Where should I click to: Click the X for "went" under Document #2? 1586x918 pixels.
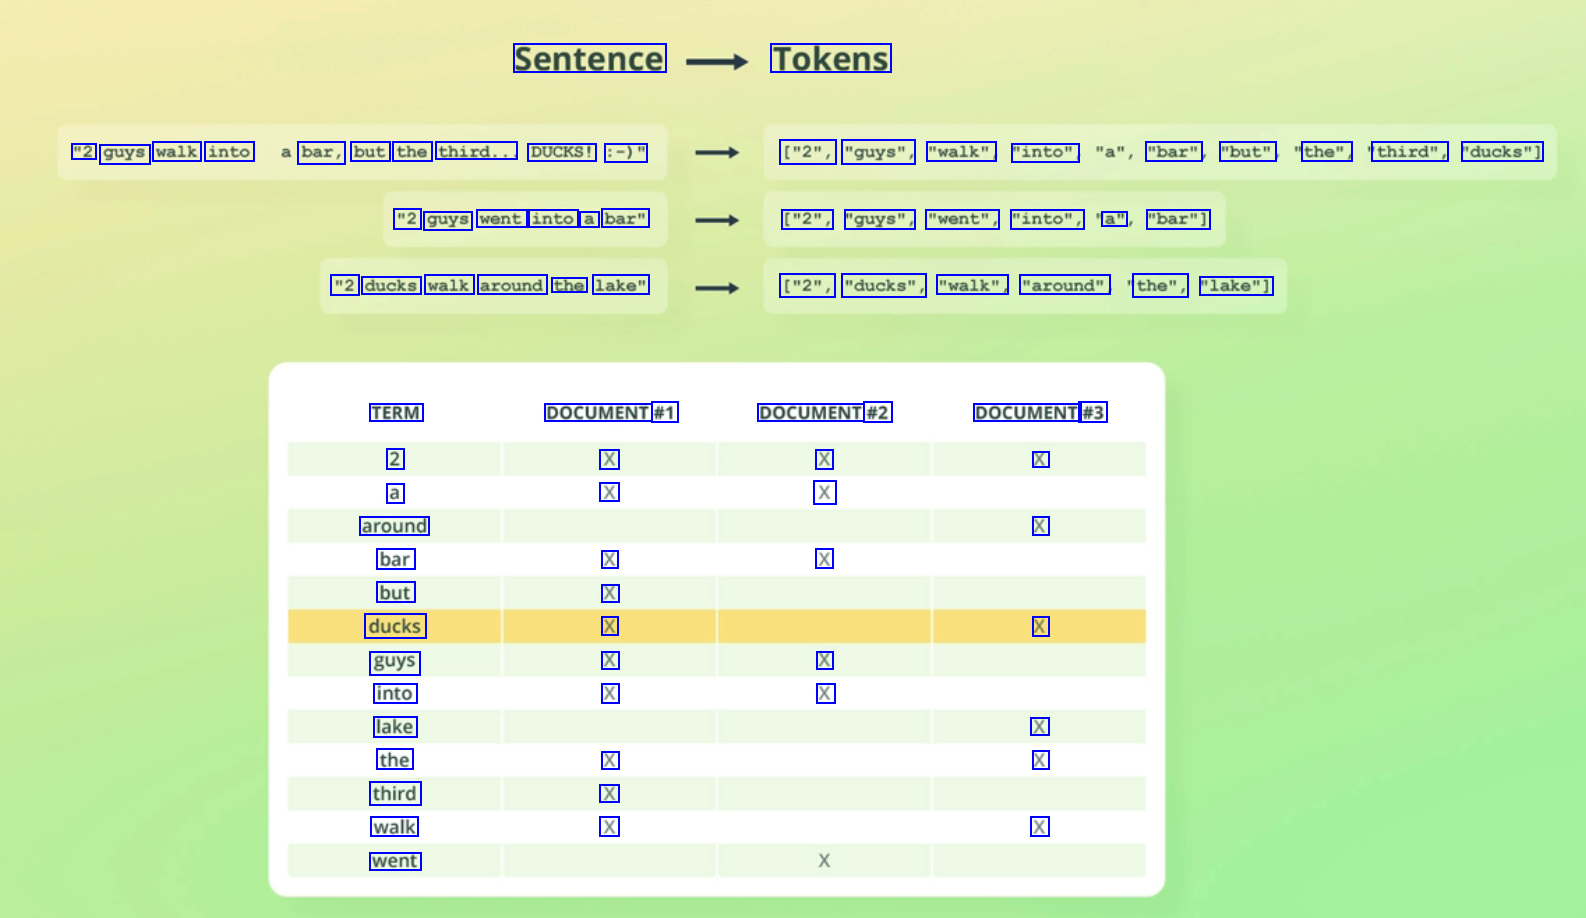[x=824, y=861]
